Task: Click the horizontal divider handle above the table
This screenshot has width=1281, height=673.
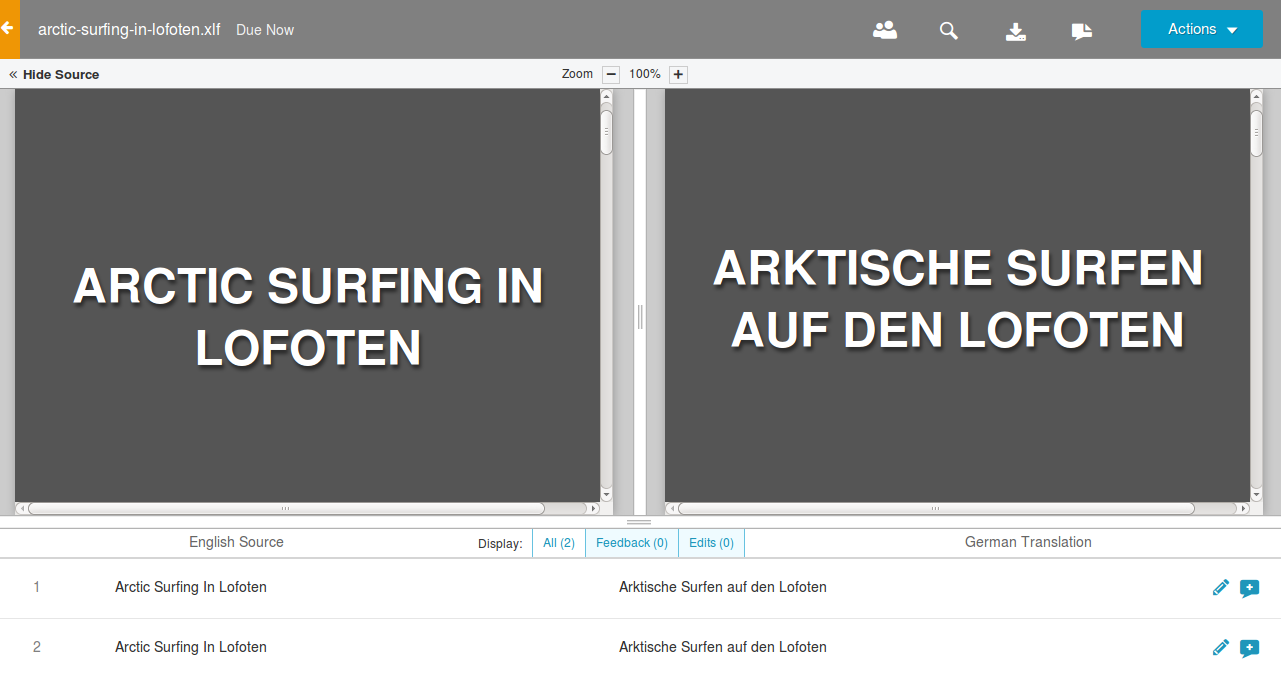Action: click(639, 522)
